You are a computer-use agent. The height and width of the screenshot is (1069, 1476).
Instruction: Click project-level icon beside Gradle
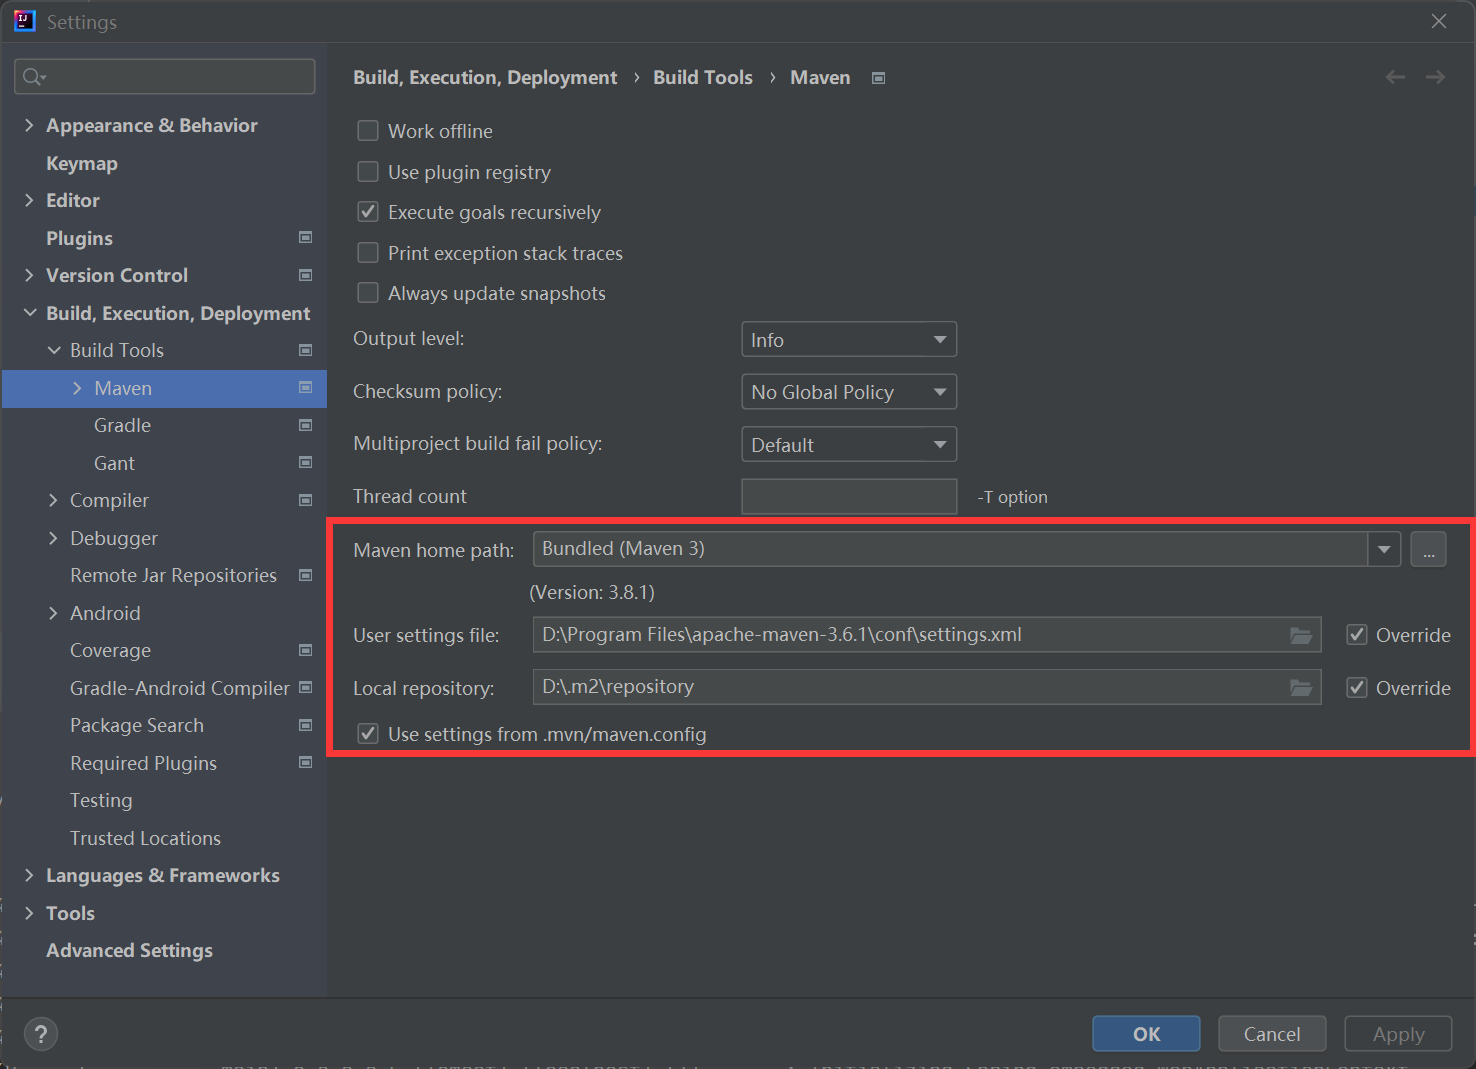point(306,425)
